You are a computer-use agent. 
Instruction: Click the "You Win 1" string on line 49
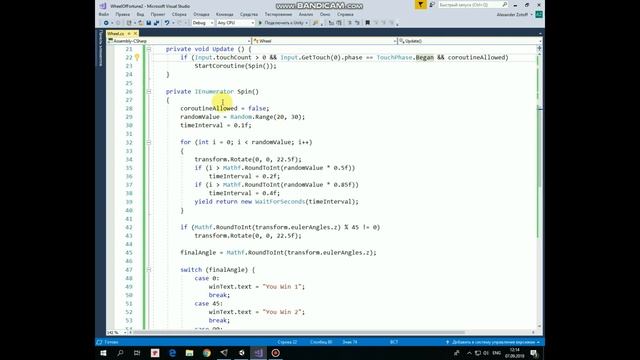tap(282, 287)
